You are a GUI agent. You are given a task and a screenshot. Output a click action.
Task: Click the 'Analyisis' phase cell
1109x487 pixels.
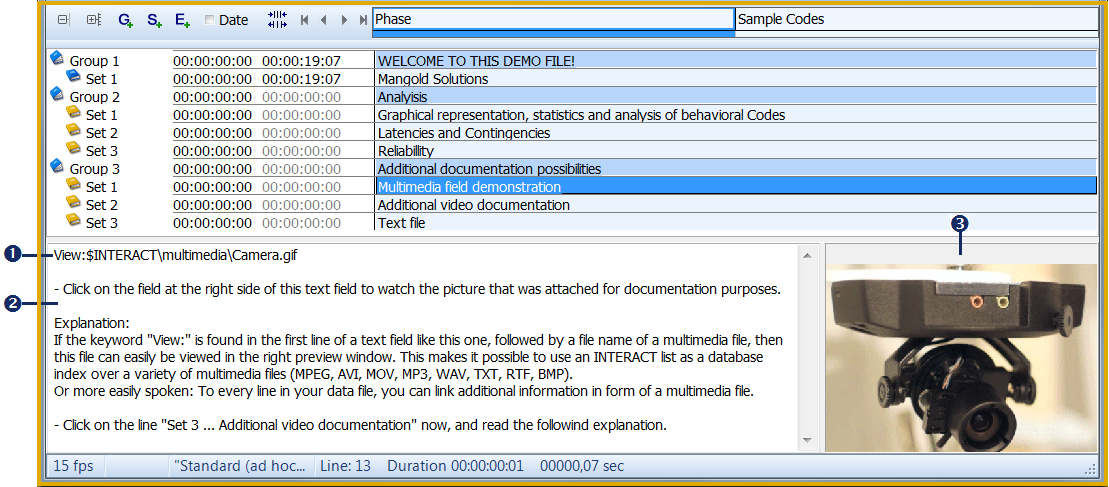click(736, 97)
